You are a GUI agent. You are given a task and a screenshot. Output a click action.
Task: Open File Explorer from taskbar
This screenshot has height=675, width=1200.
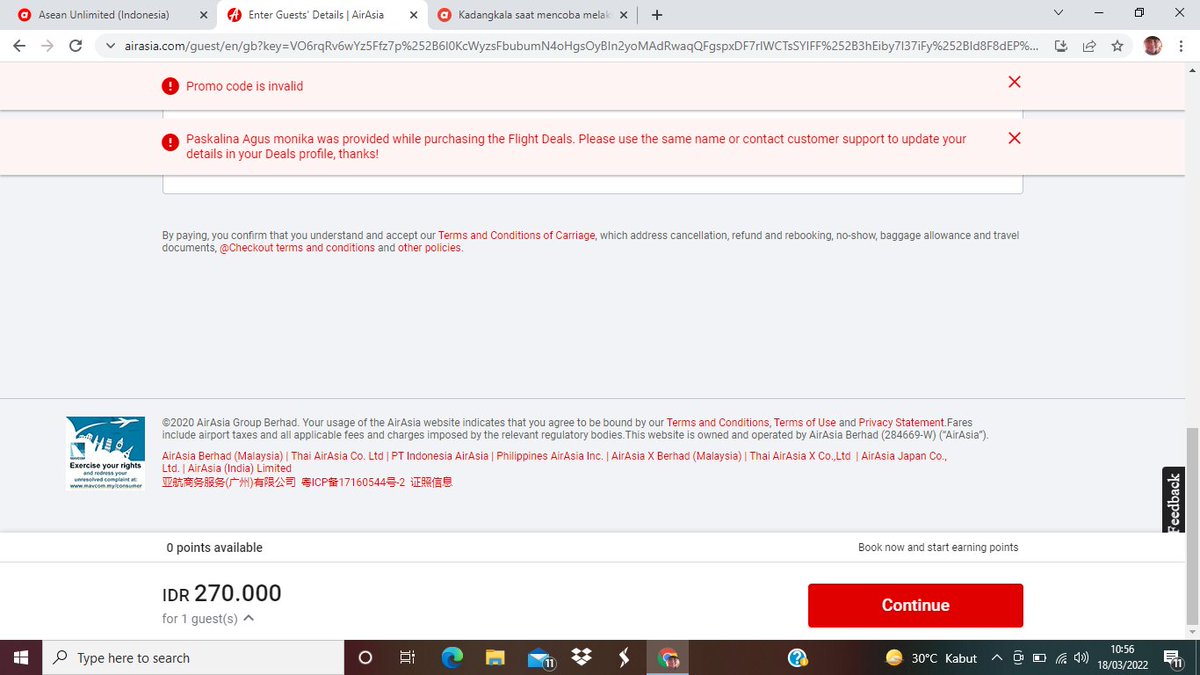tap(496, 657)
